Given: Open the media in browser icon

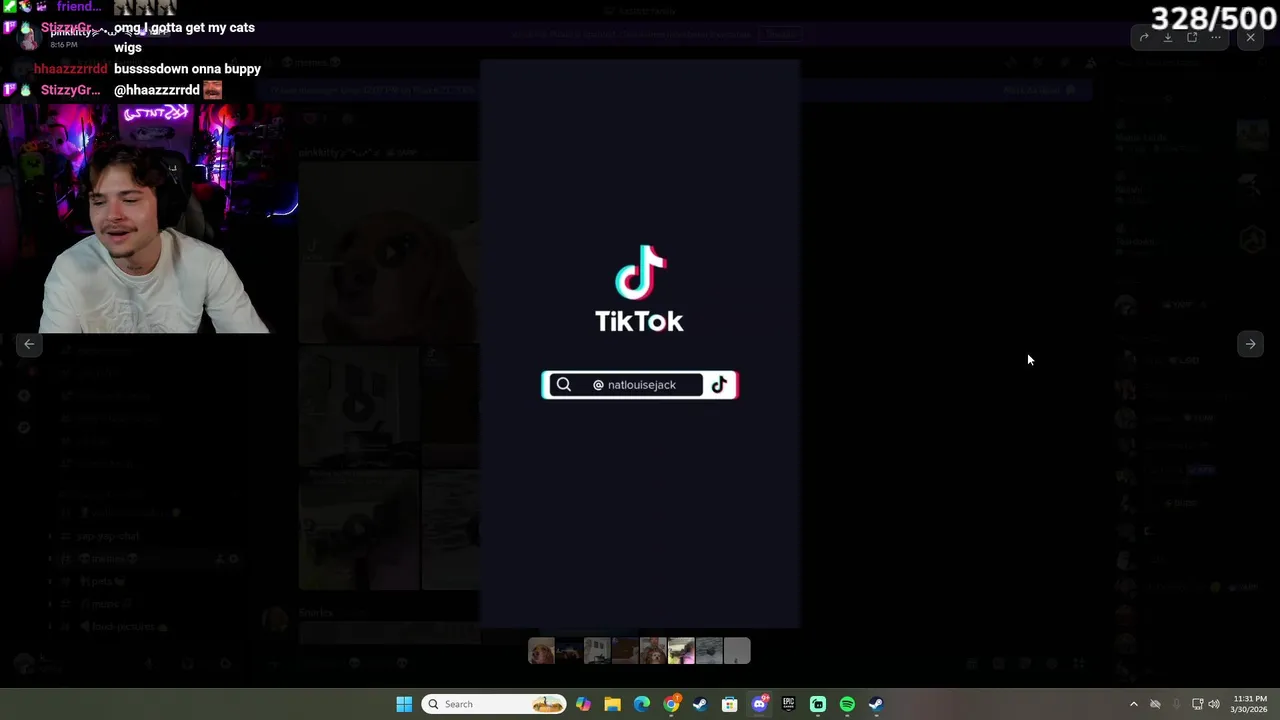Looking at the screenshot, I should coord(1192,38).
